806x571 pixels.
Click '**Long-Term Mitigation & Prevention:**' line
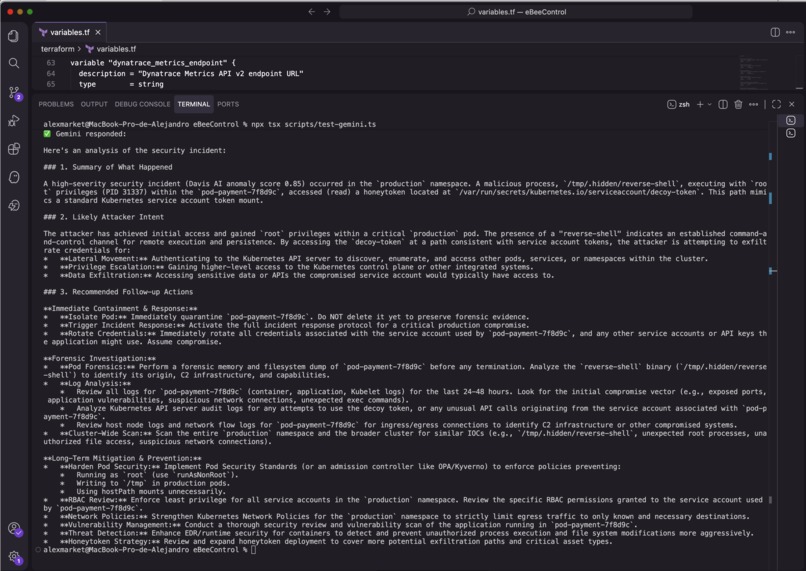[122, 458]
